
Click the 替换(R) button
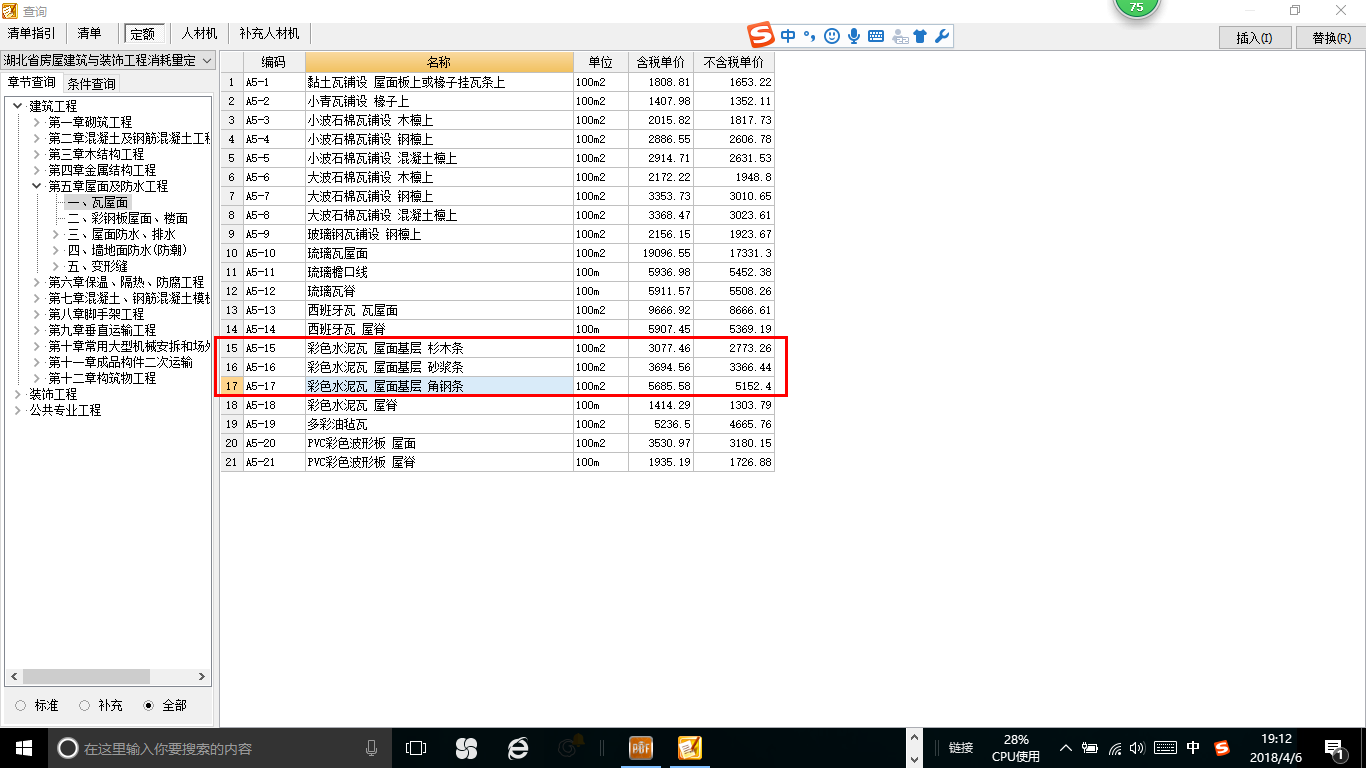point(1330,38)
